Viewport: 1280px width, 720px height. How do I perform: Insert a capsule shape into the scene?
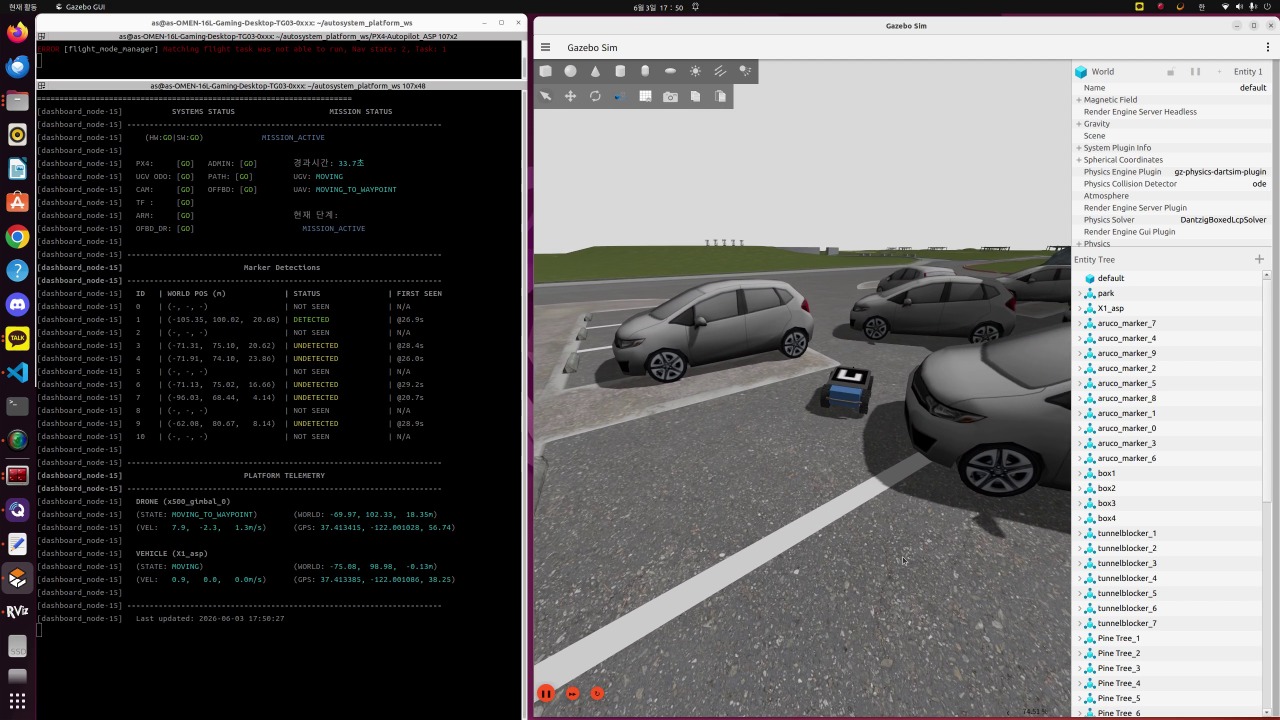(x=645, y=71)
